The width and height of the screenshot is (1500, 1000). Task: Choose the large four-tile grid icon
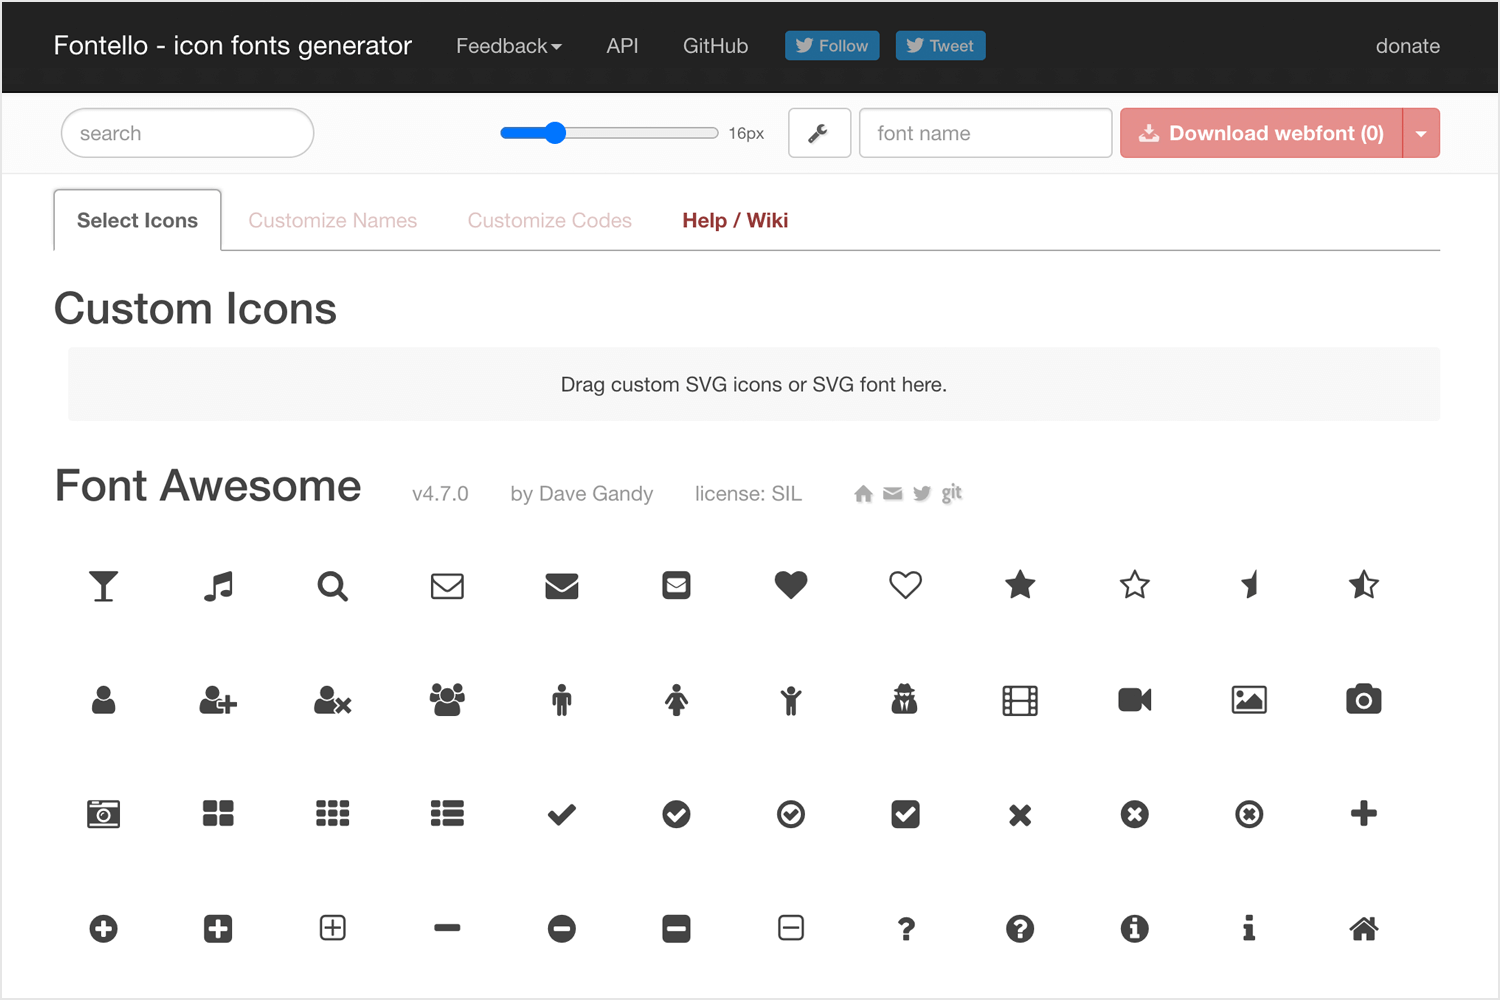point(218,814)
